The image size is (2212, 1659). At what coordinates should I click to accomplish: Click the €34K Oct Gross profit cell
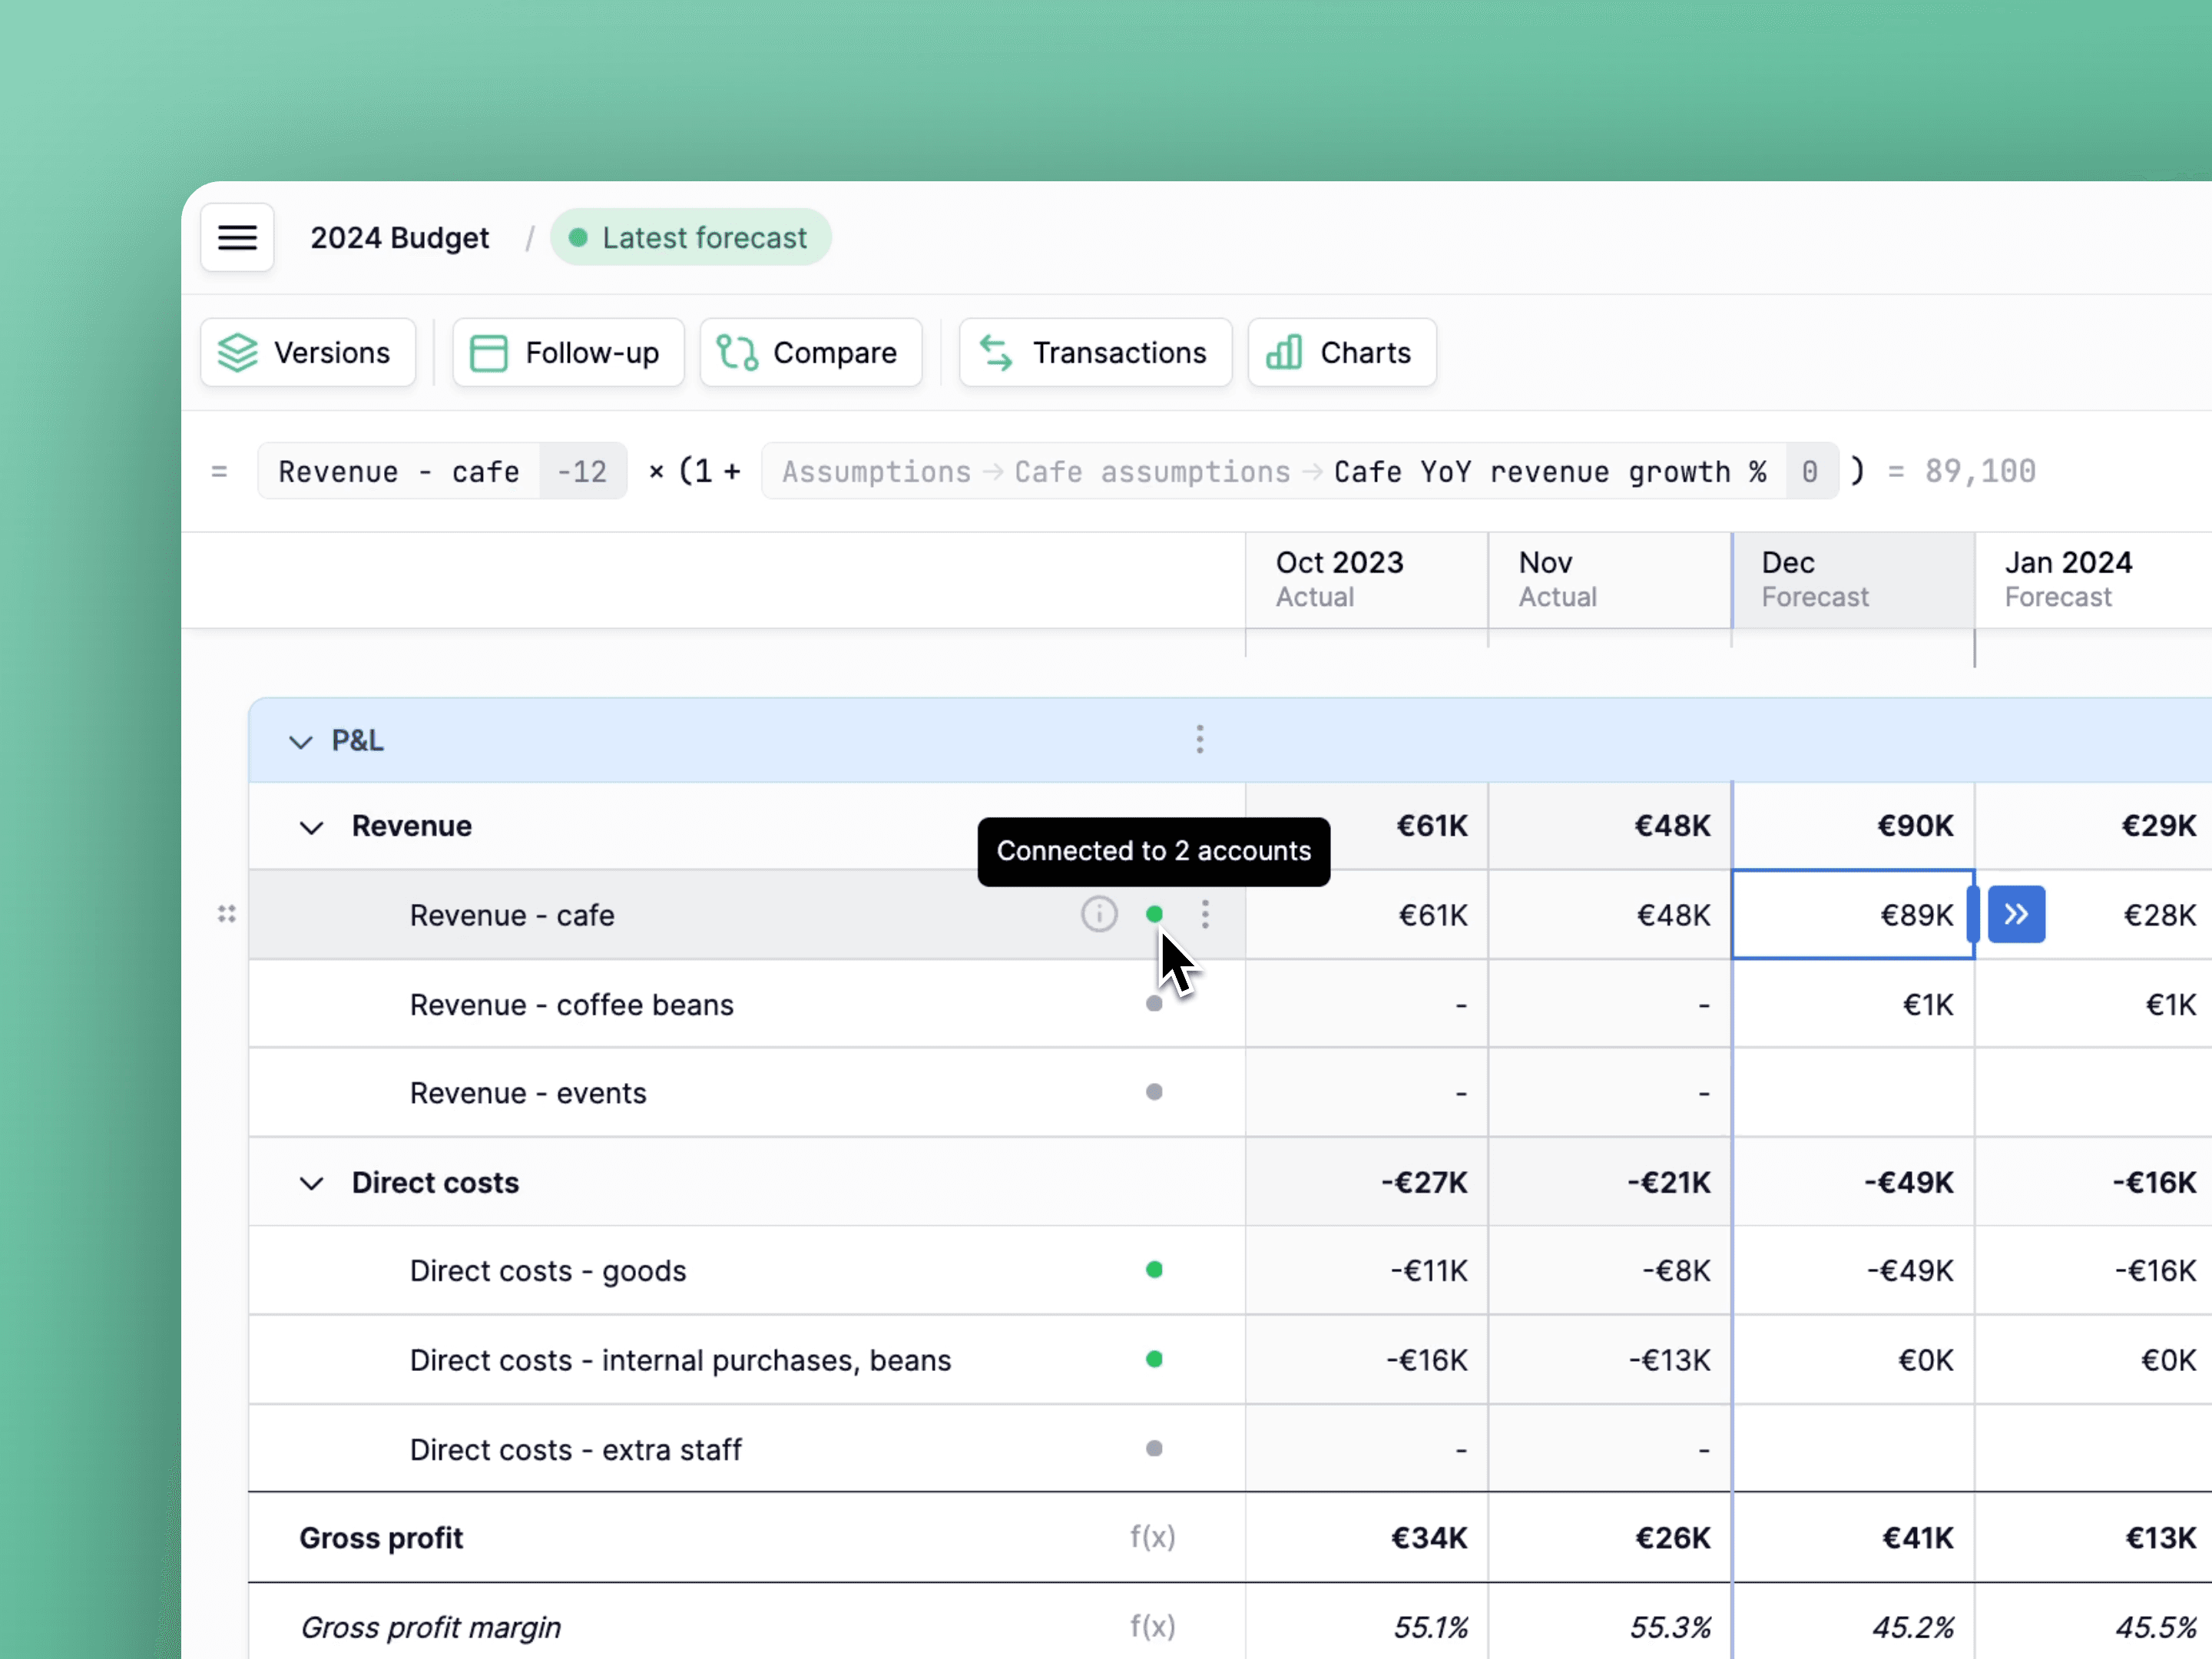pos(1367,1538)
